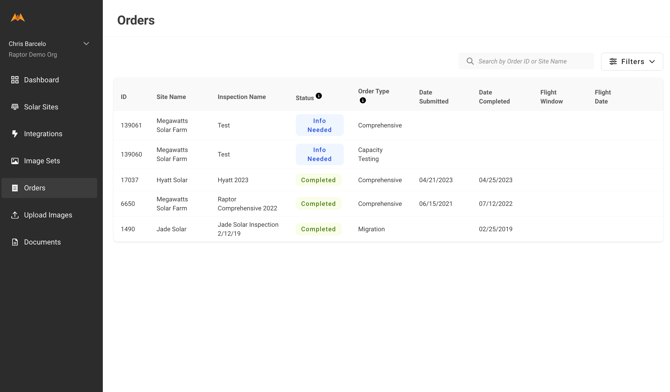
Task: Click the Order Type info icon
Action: [363, 100]
